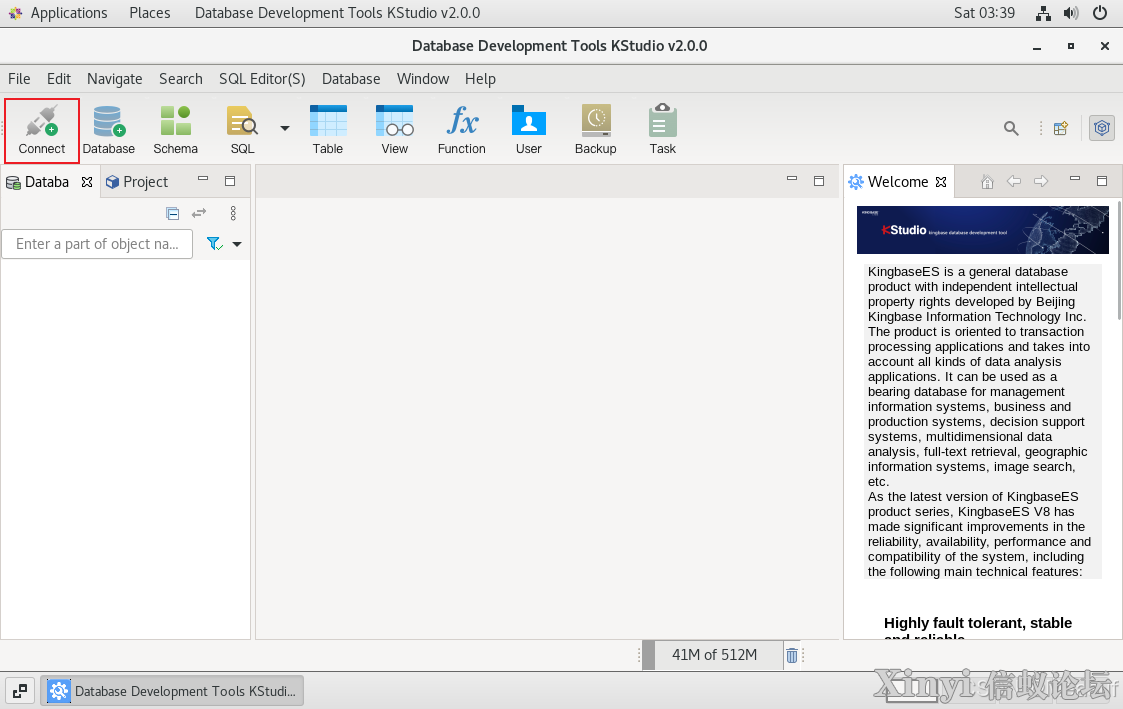Create a new Database from toolbar
Viewport: 1123px width, 709px height.
109,130
